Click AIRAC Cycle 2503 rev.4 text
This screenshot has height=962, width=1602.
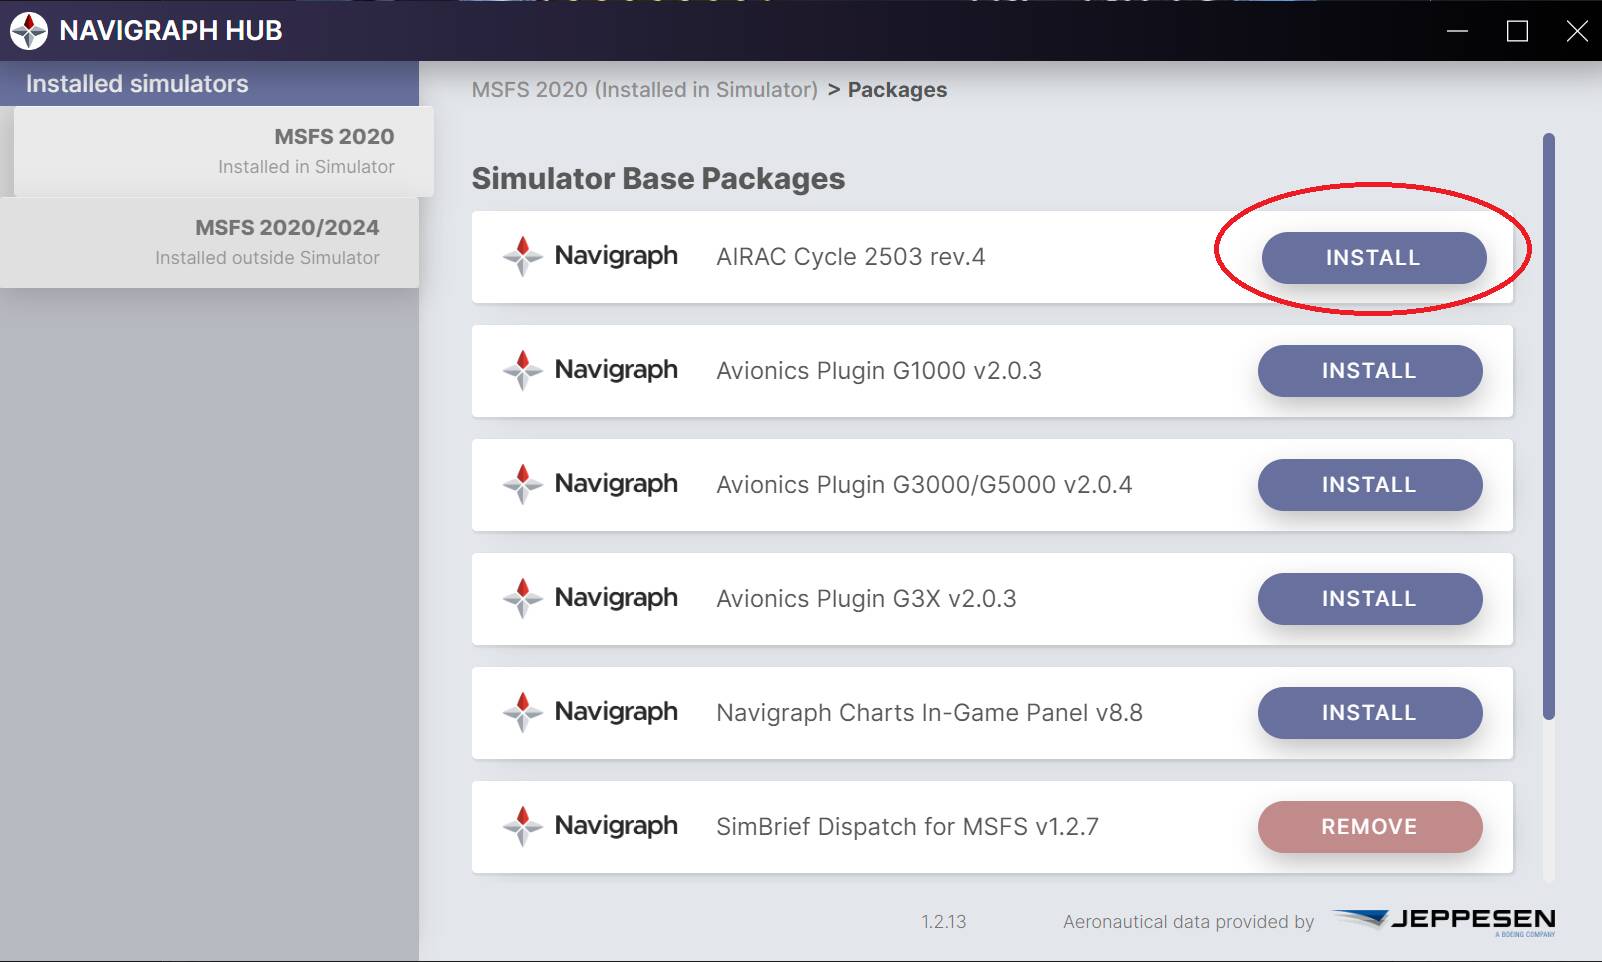[x=851, y=257]
